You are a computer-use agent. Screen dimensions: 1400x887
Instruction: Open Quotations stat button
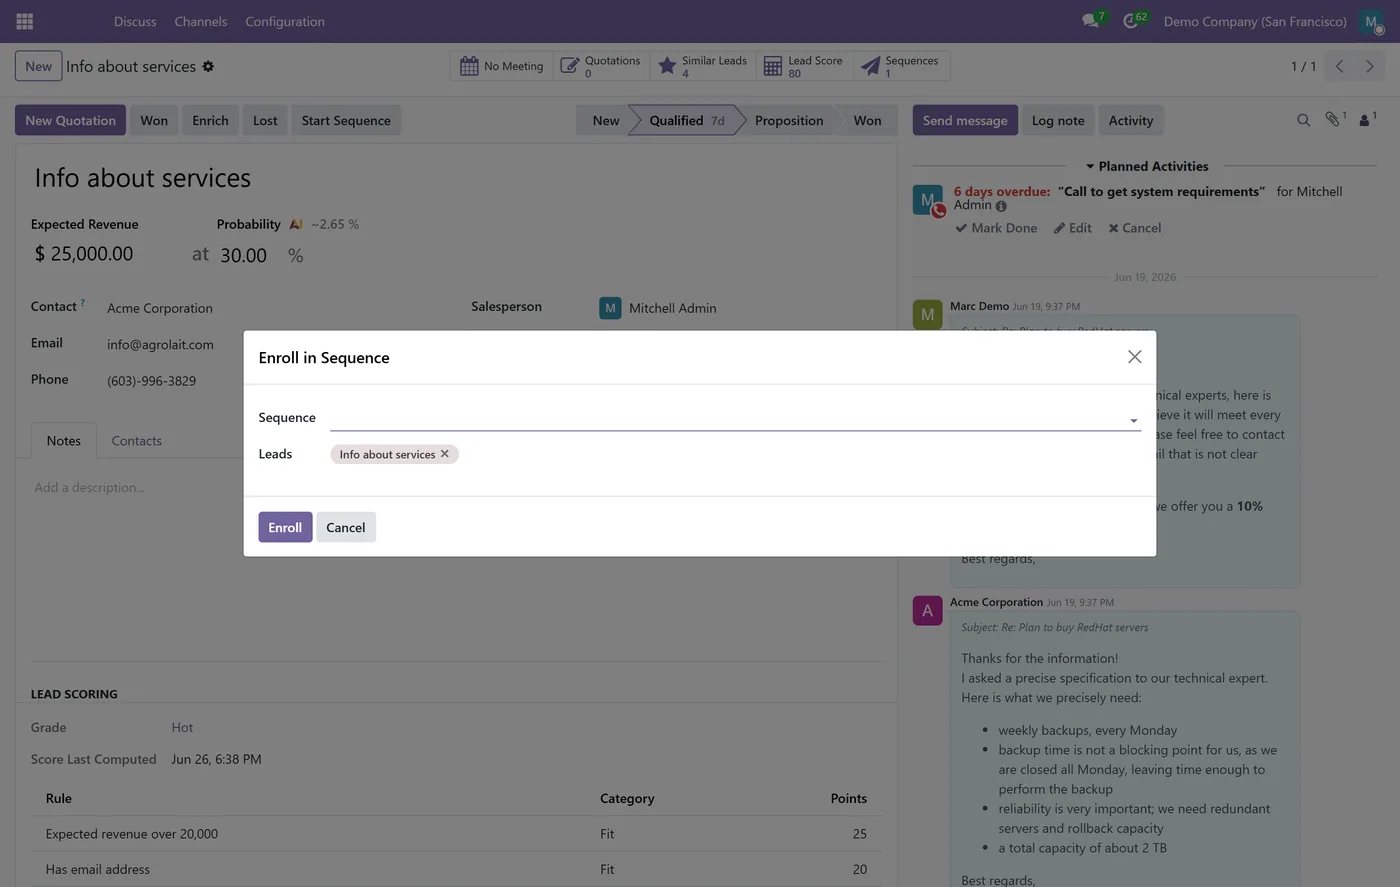click(601, 66)
